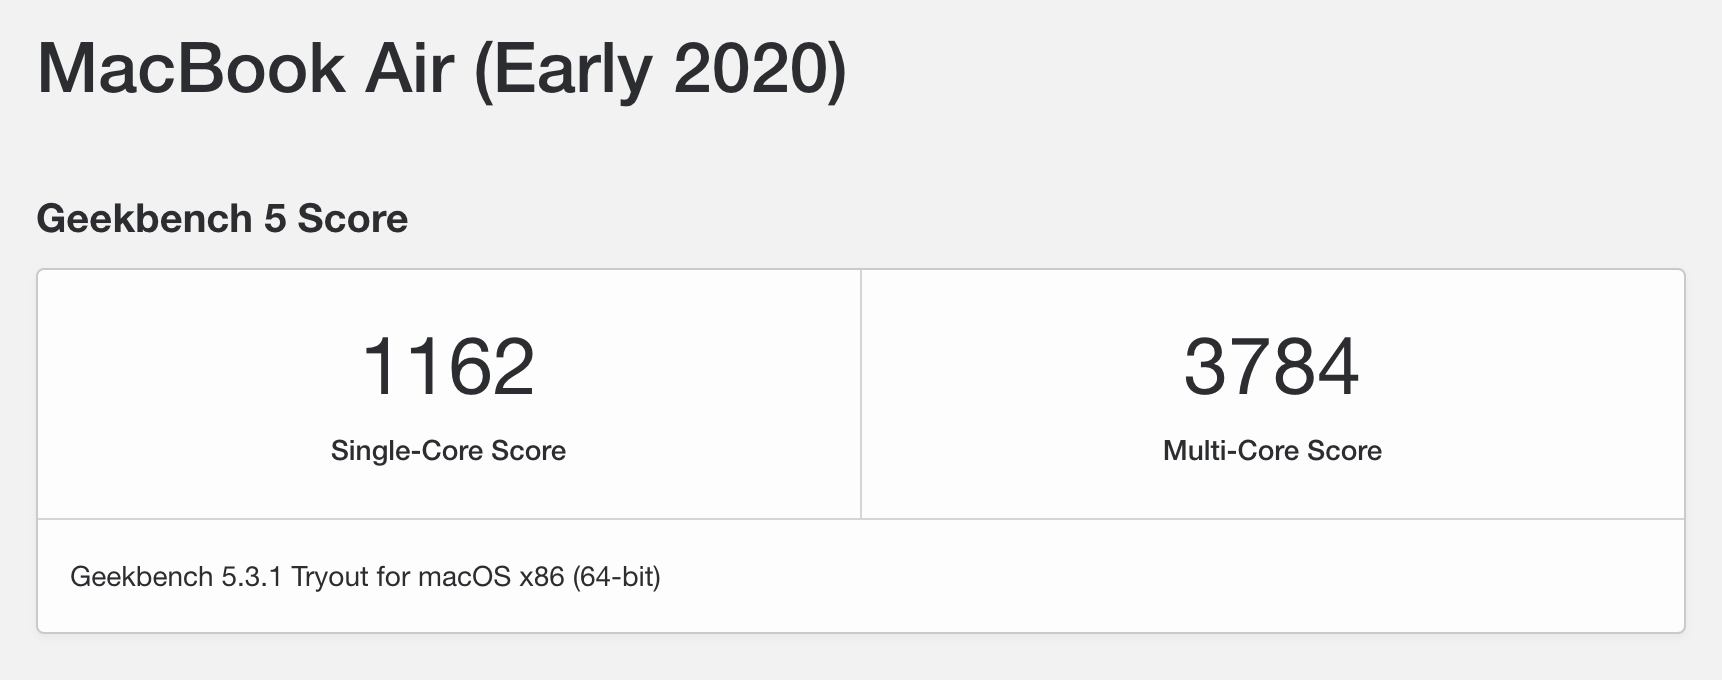Select the word Geekbench in the score heading

pos(144,218)
